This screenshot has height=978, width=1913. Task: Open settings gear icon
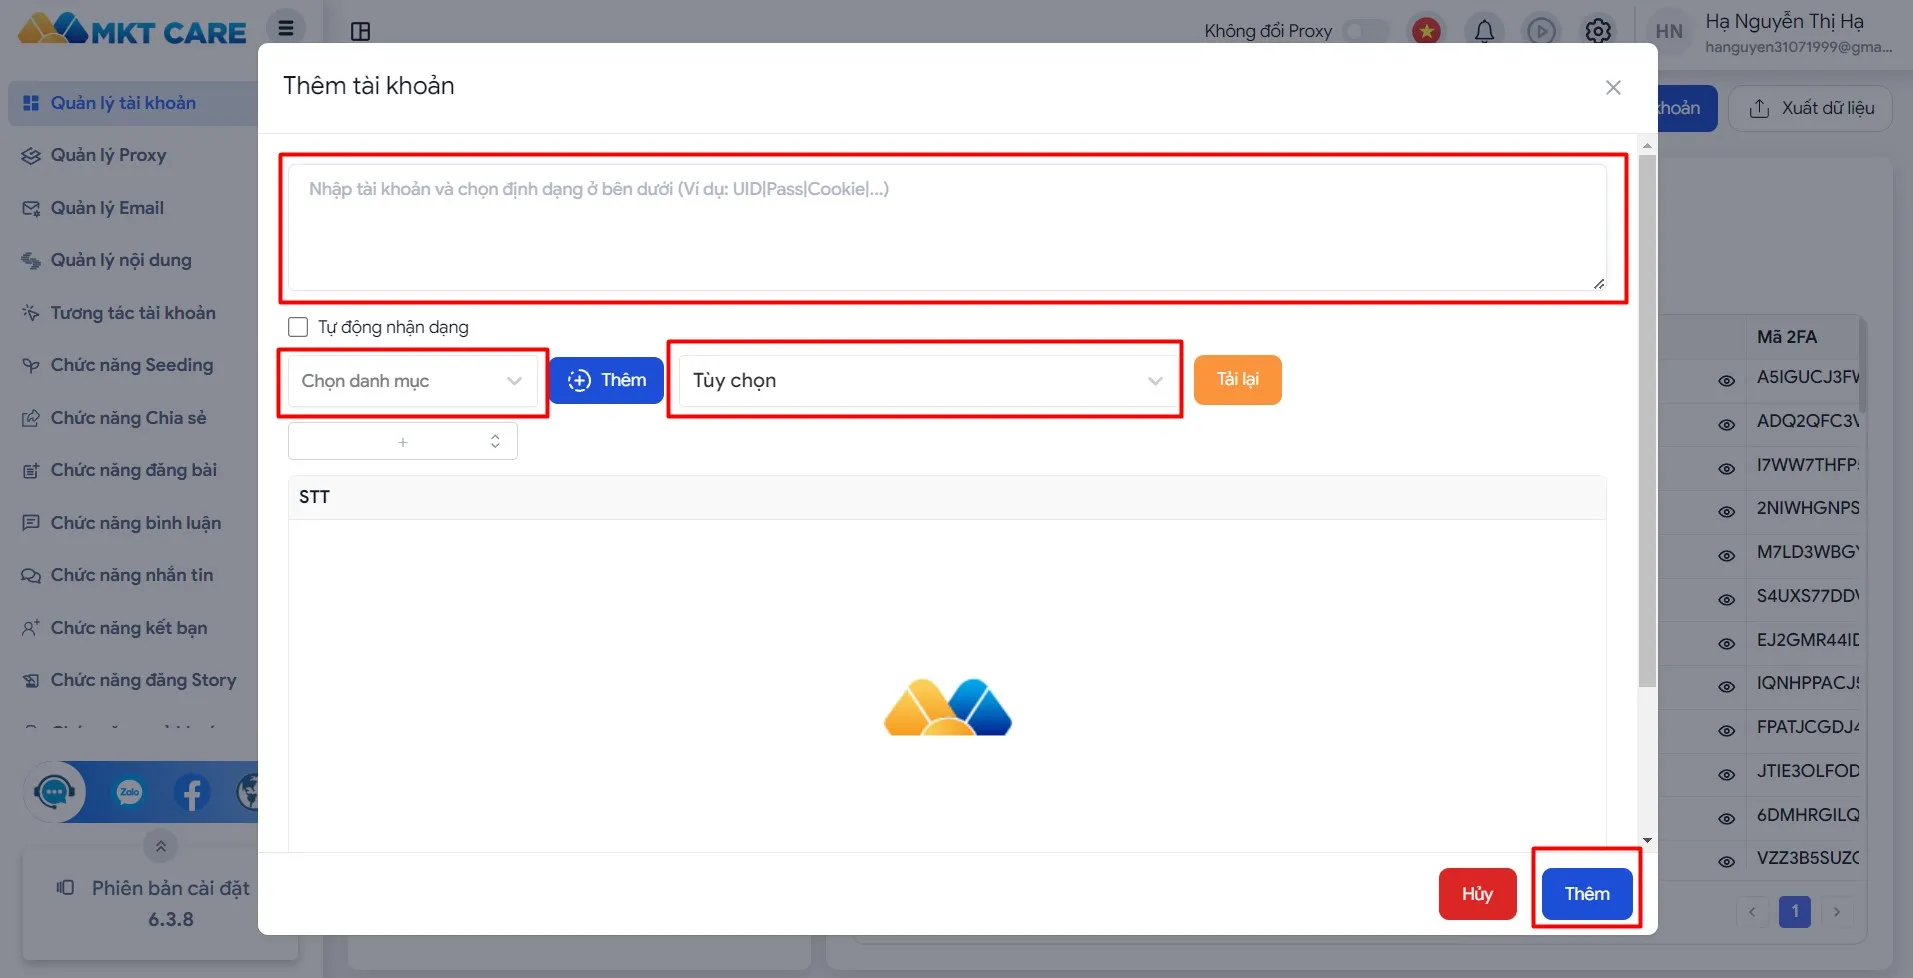point(1598,31)
